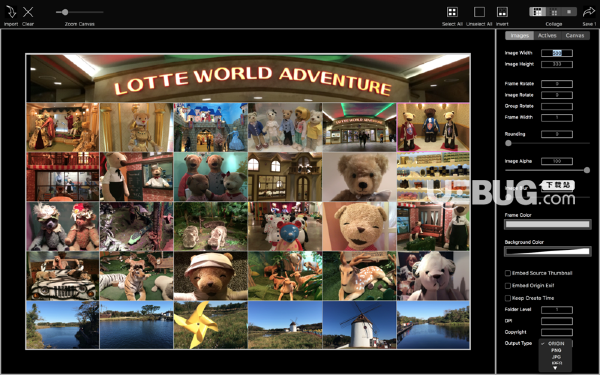
Task: Click the Invert selection icon
Action: coord(502,12)
